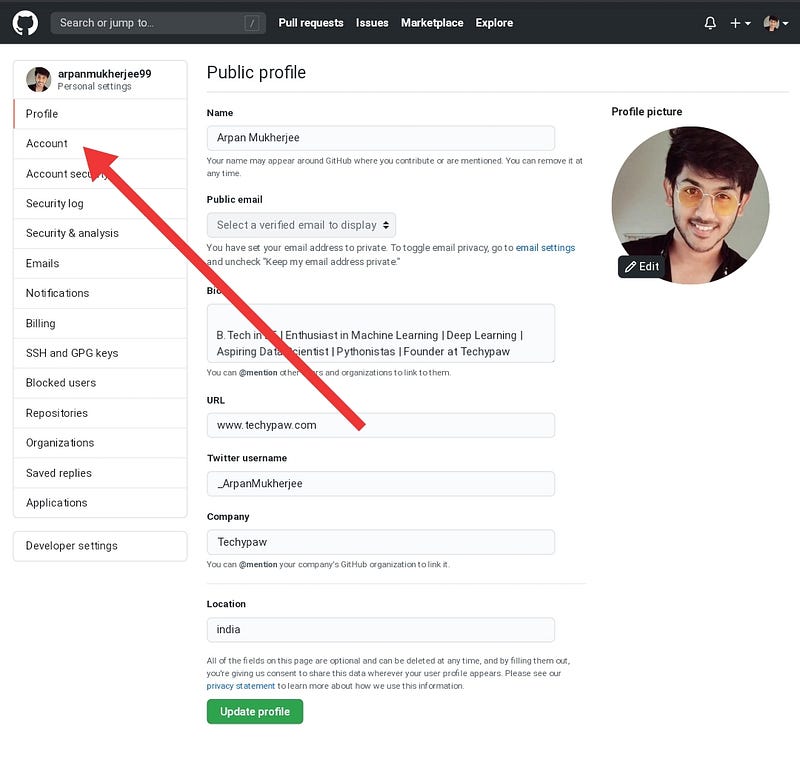Click the Profile picture label
800x759 pixels.
pos(646,112)
